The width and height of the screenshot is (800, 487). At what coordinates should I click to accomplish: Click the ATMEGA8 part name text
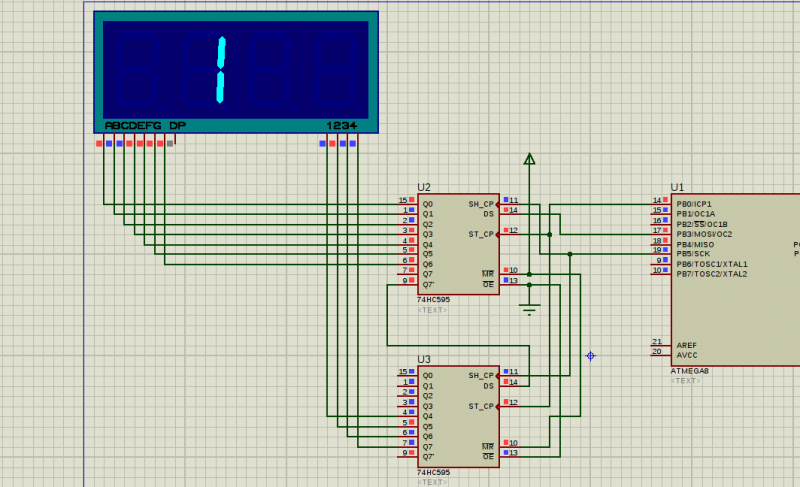(x=689, y=371)
